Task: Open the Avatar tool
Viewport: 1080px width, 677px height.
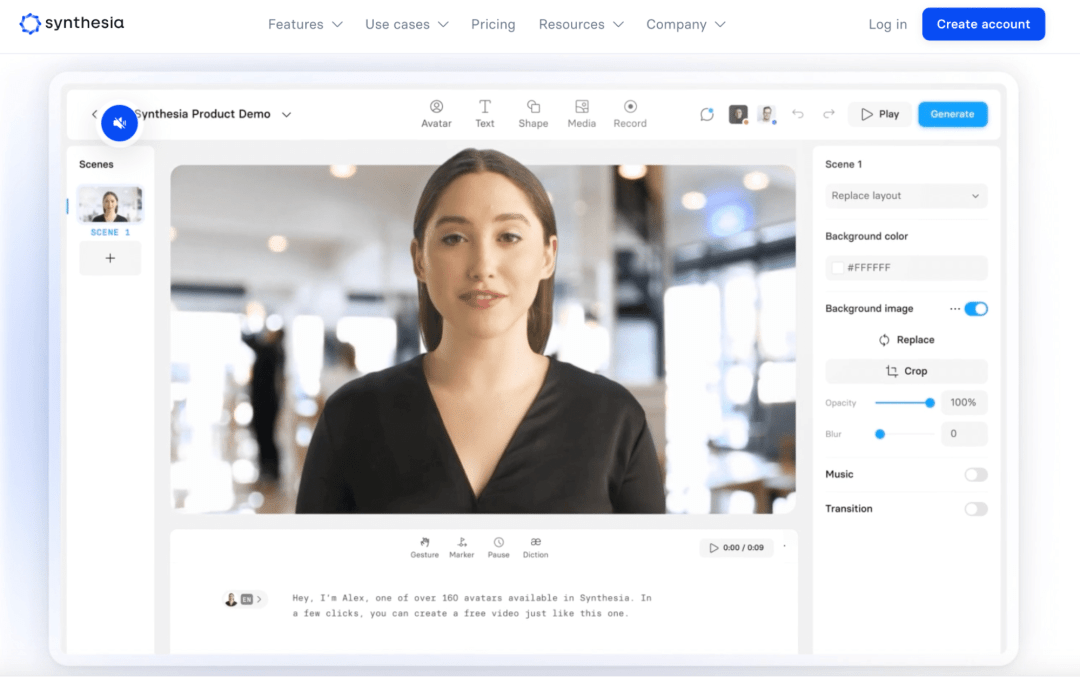Action: point(437,114)
